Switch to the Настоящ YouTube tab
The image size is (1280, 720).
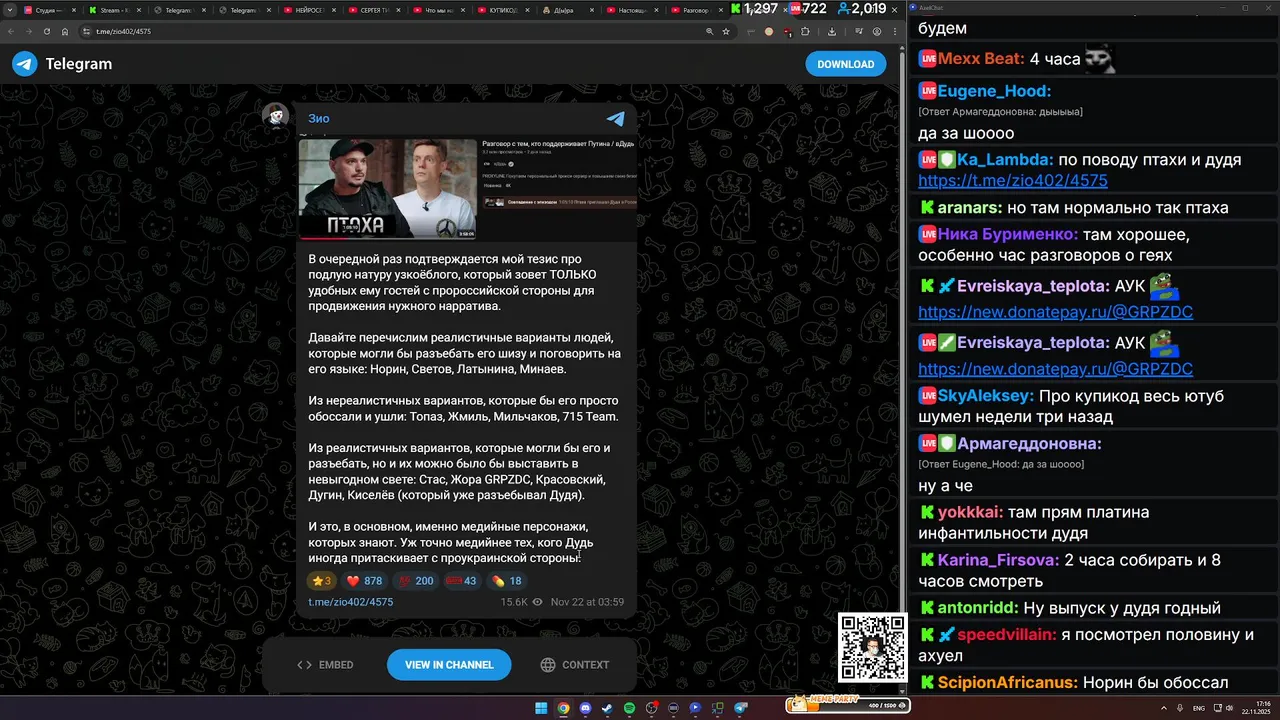634,9
